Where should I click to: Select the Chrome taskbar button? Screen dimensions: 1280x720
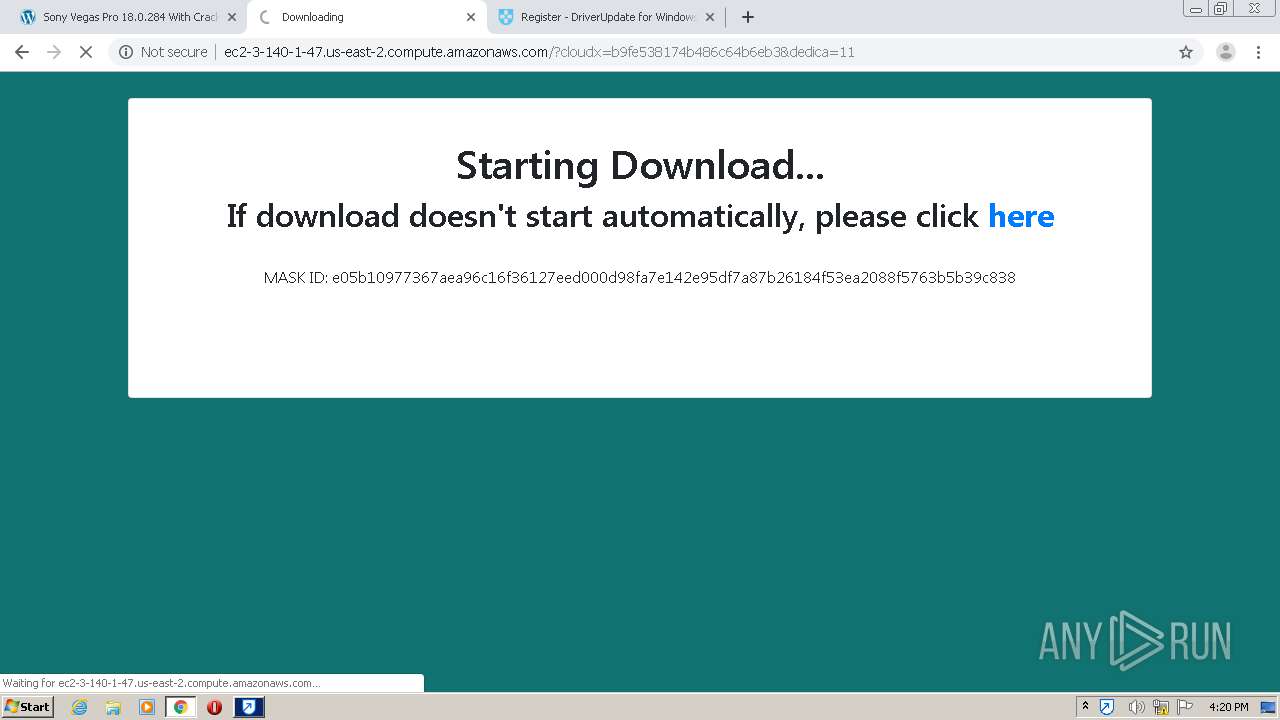pos(180,707)
